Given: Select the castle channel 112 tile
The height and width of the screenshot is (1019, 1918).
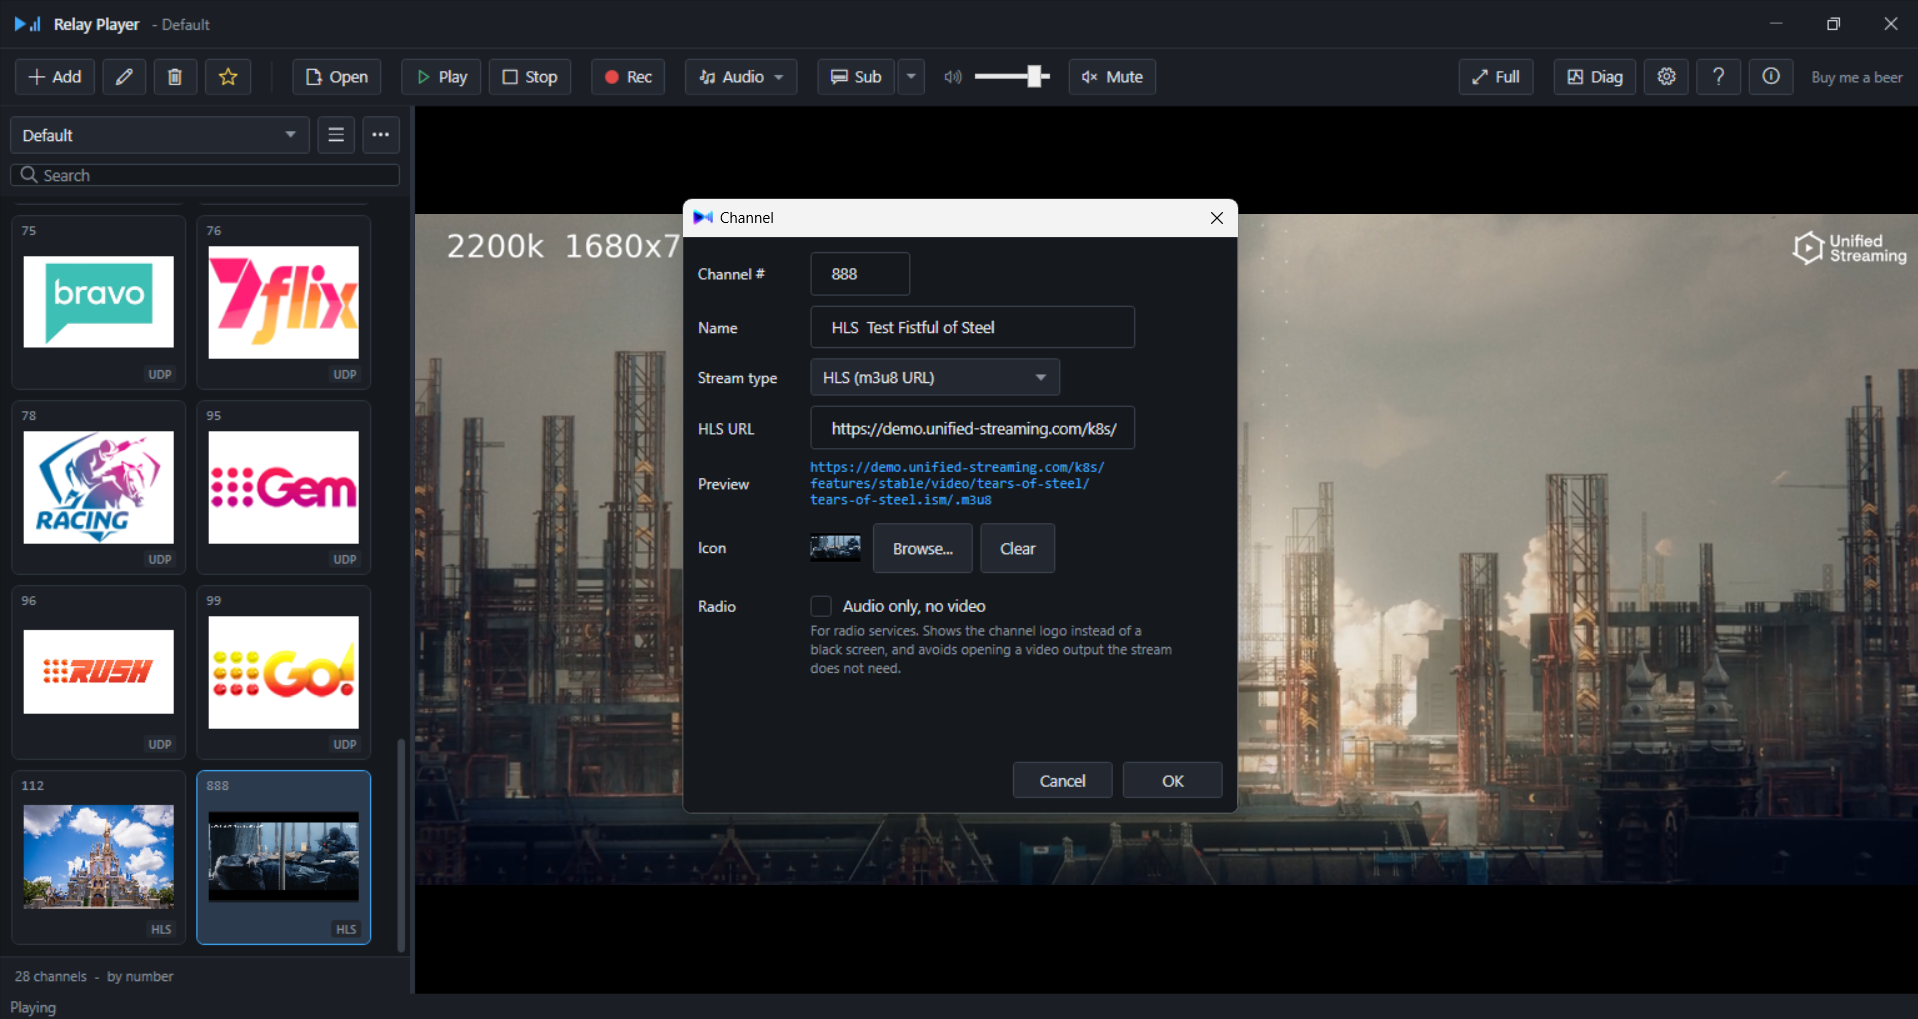Looking at the screenshot, I should click(x=99, y=857).
